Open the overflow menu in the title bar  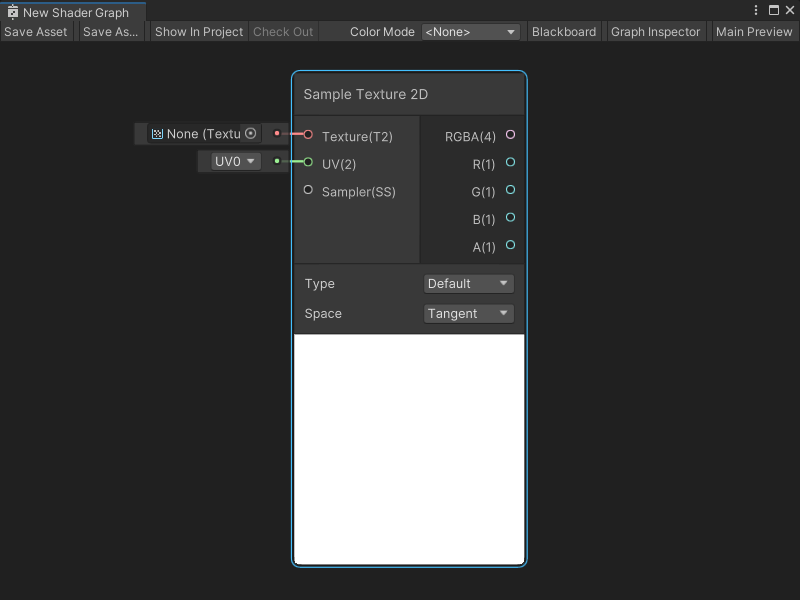coord(757,9)
